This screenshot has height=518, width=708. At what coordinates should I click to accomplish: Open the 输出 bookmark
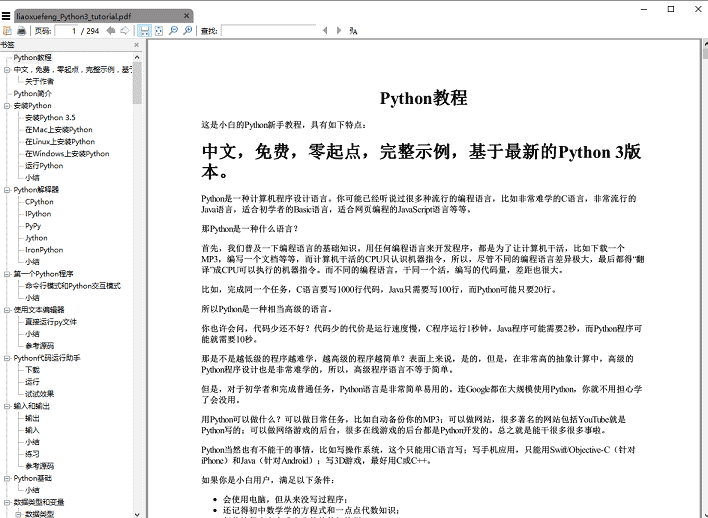32,418
